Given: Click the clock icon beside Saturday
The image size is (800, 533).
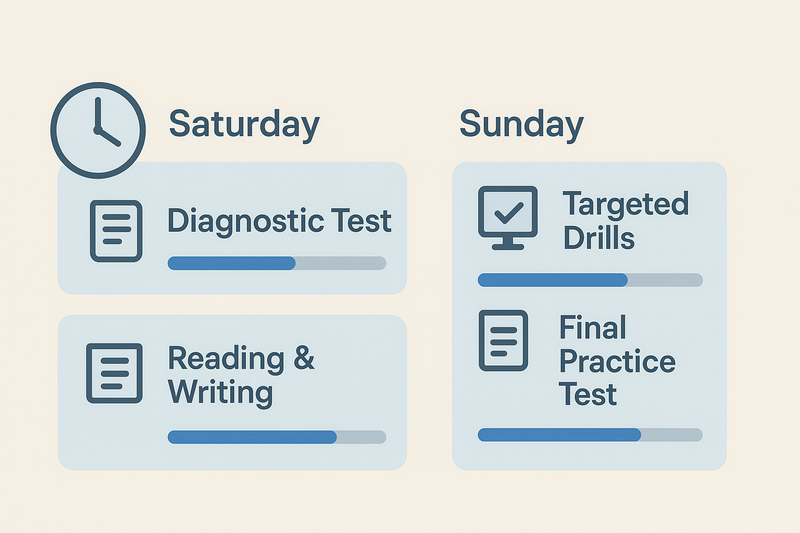Looking at the screenshot, I should point(98,130).
